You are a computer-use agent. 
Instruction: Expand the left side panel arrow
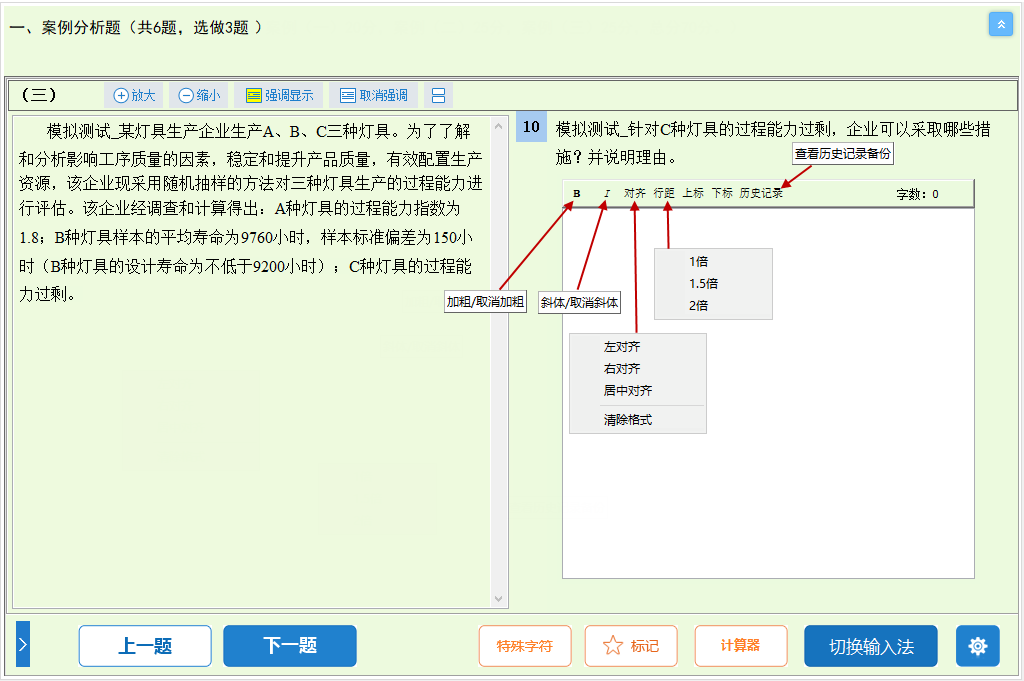click(x=23, y=644)
